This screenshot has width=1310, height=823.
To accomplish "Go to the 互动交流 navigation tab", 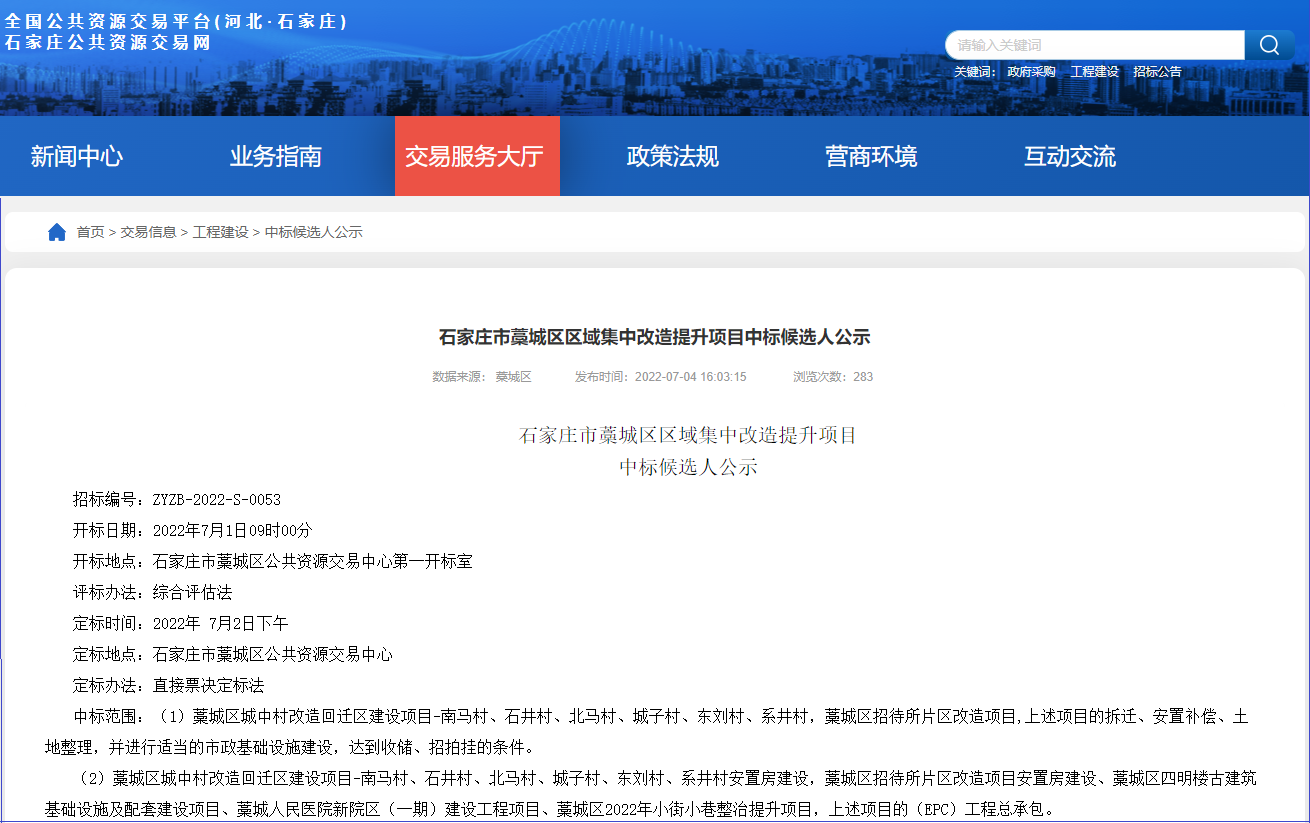I will click(1069, 157).
